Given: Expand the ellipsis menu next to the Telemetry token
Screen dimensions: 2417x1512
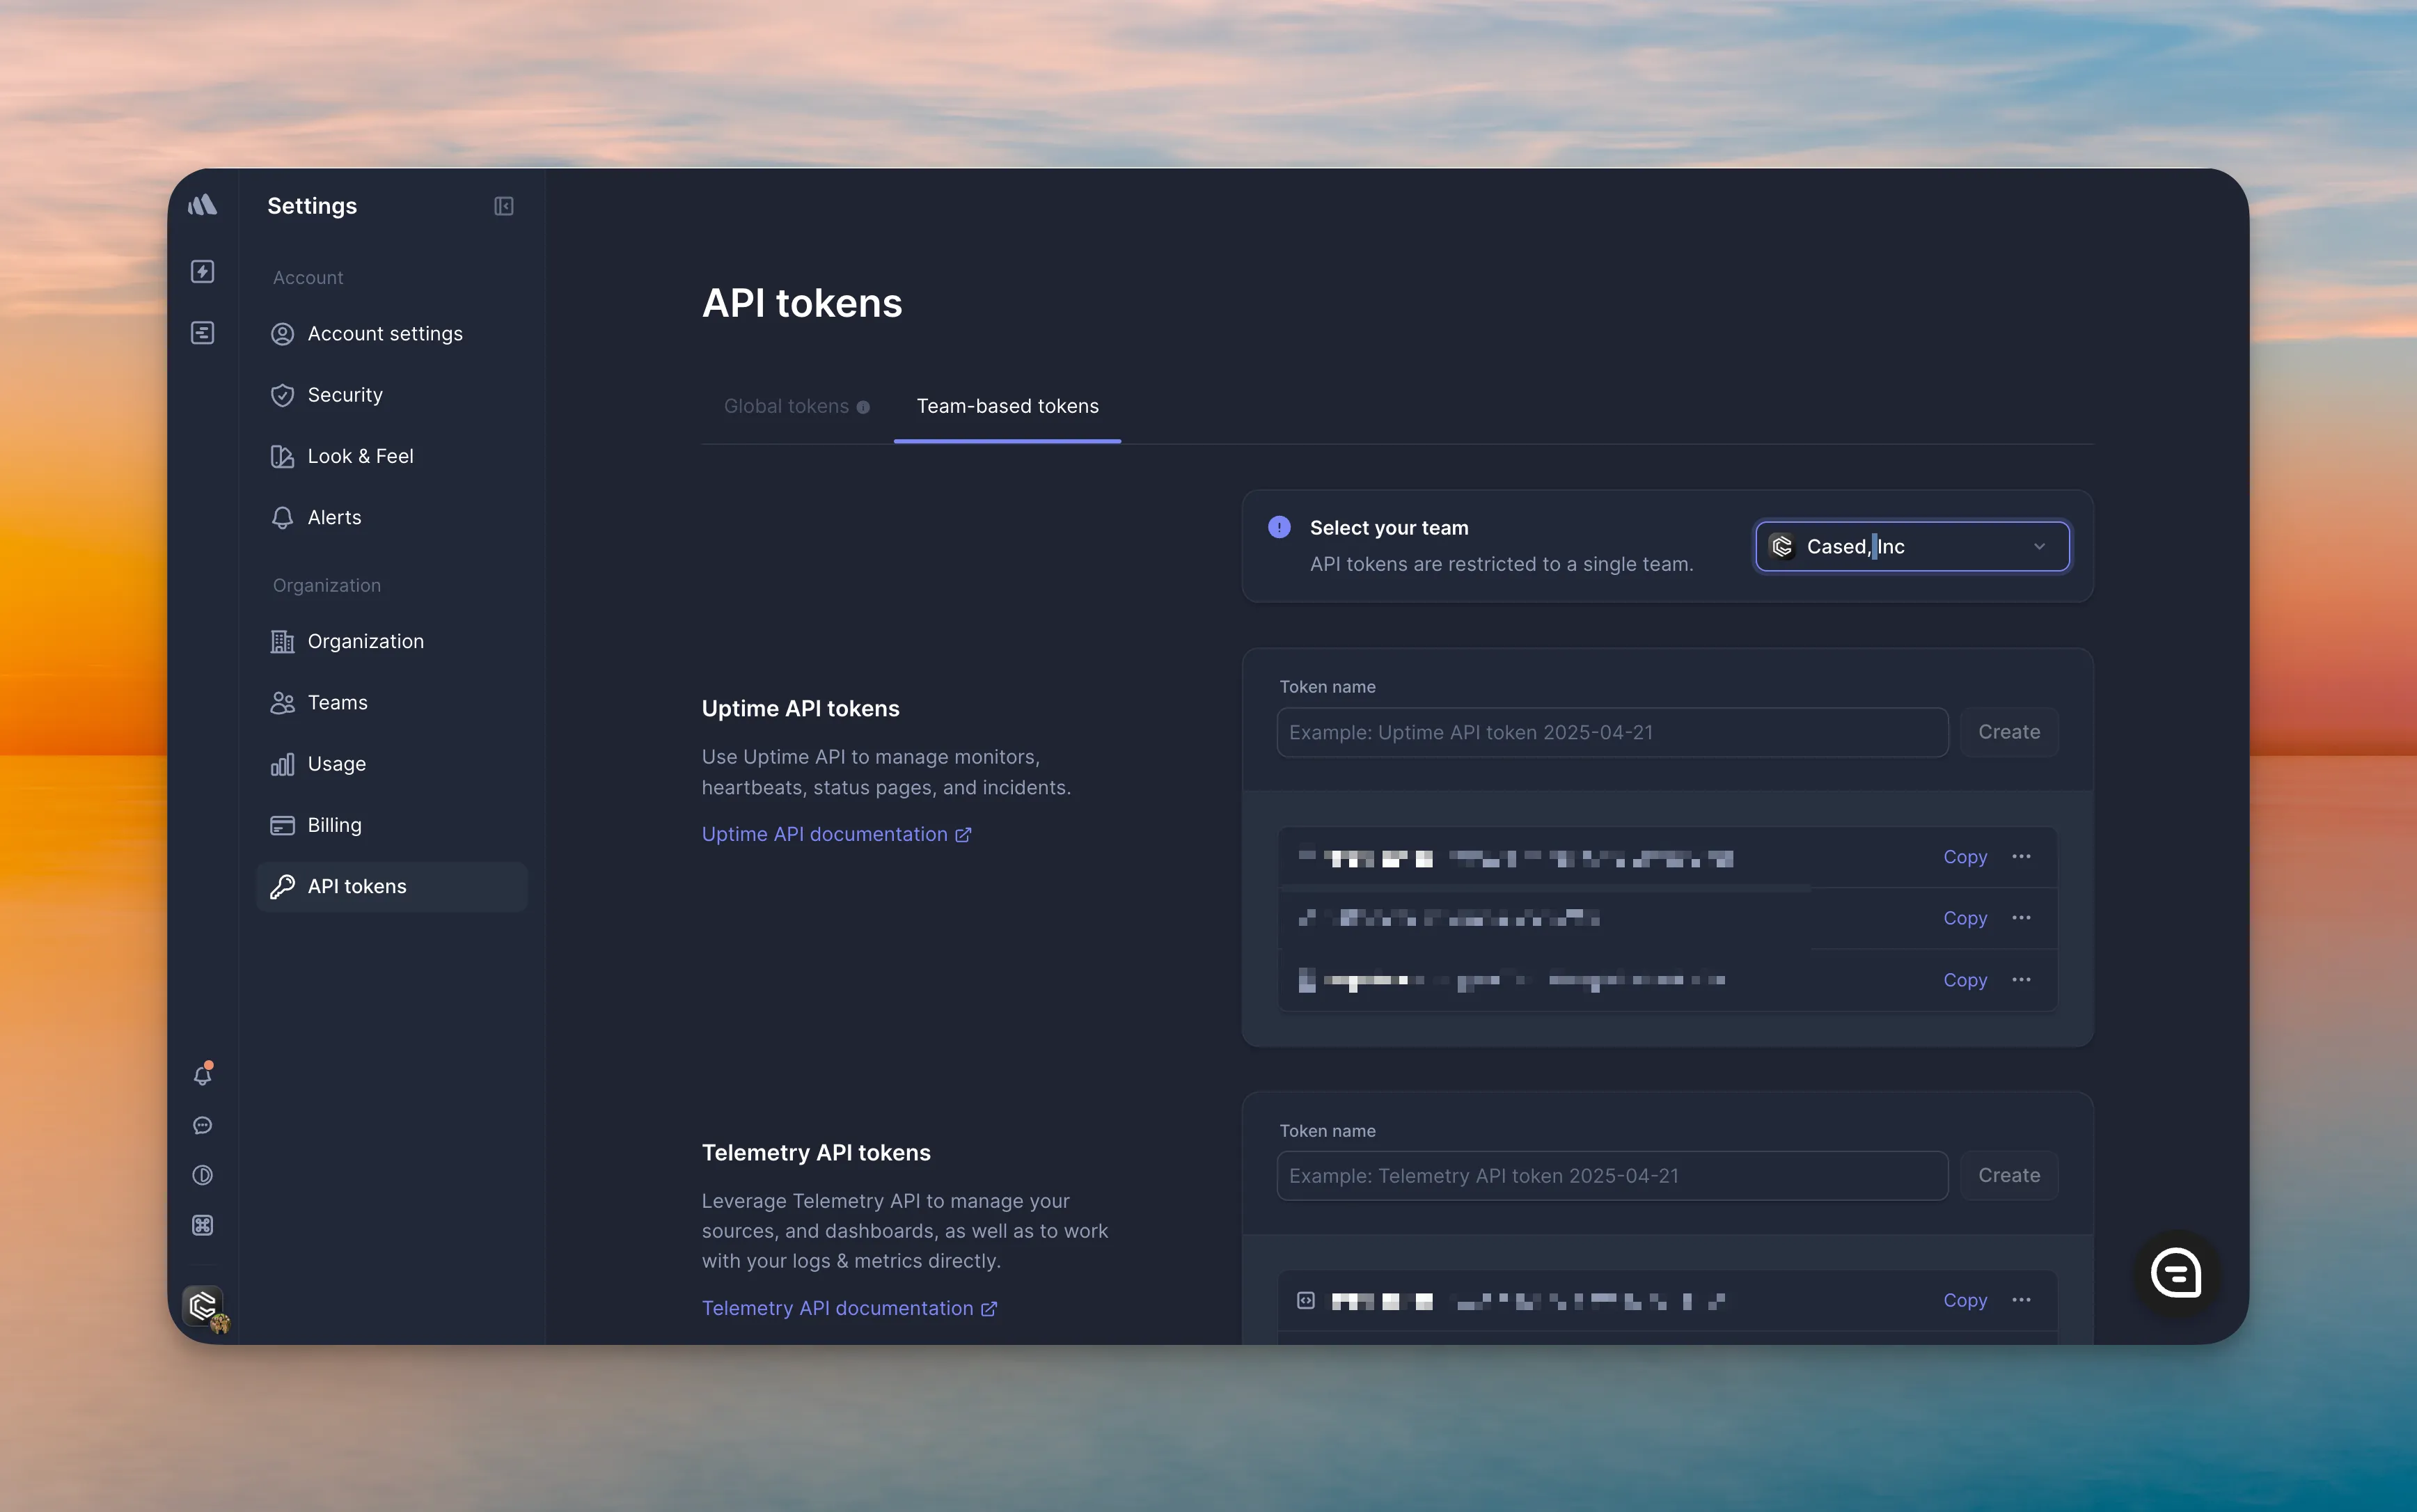Looking at the screenshot, I should click(x=2021, y=1300).
